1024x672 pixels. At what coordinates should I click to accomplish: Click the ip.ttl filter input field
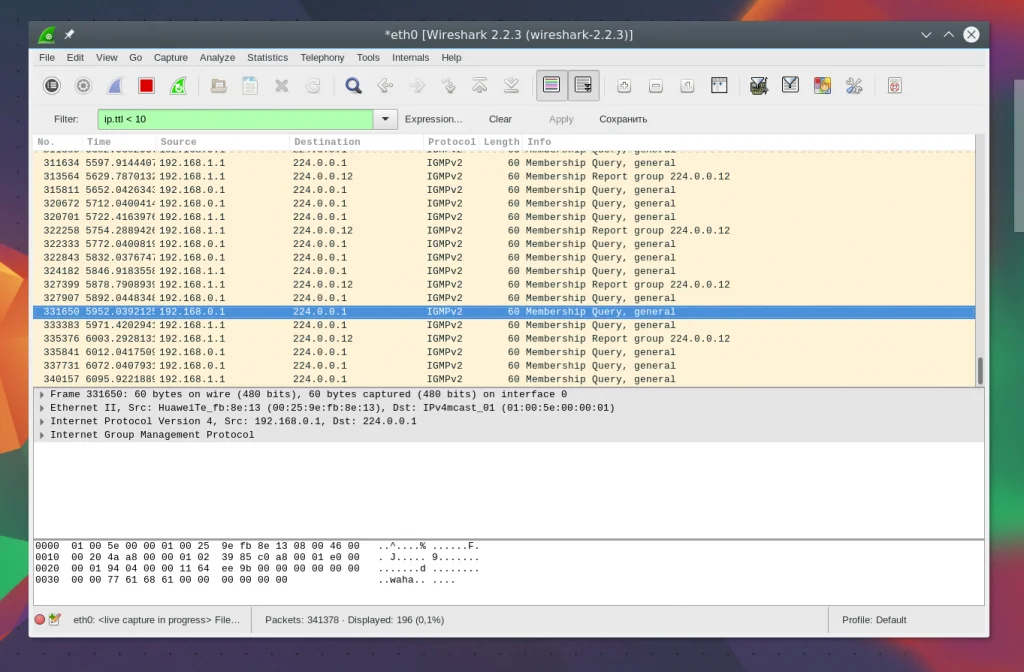pyautogui.click(x=235, y=119)
